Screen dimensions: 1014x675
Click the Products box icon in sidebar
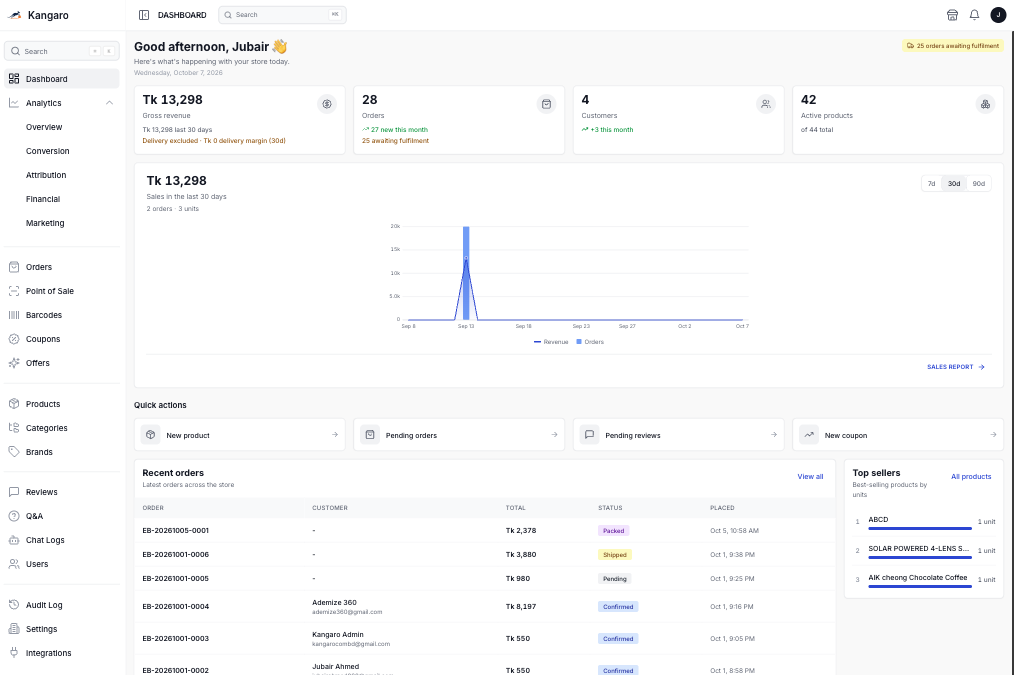tap(14, 403)
